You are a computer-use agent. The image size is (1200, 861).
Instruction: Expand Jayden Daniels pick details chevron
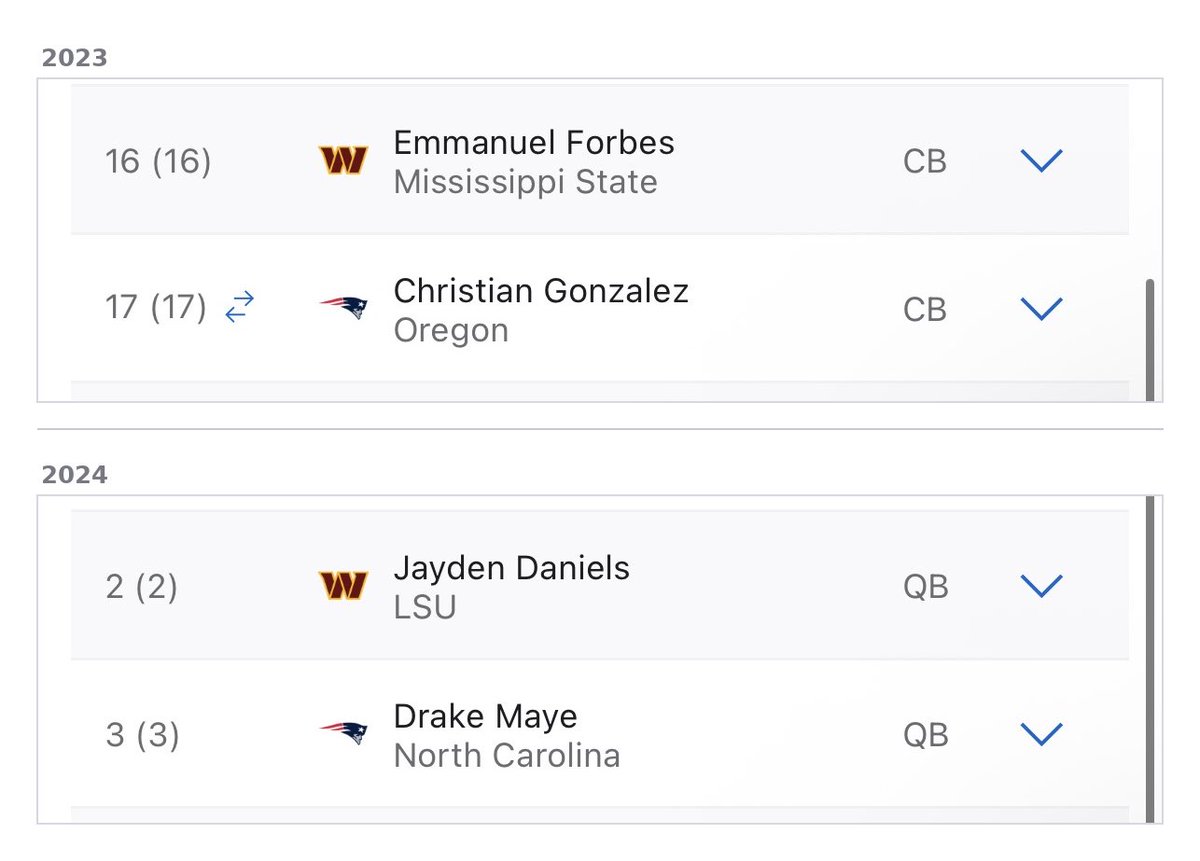(x=1040, y=586)
